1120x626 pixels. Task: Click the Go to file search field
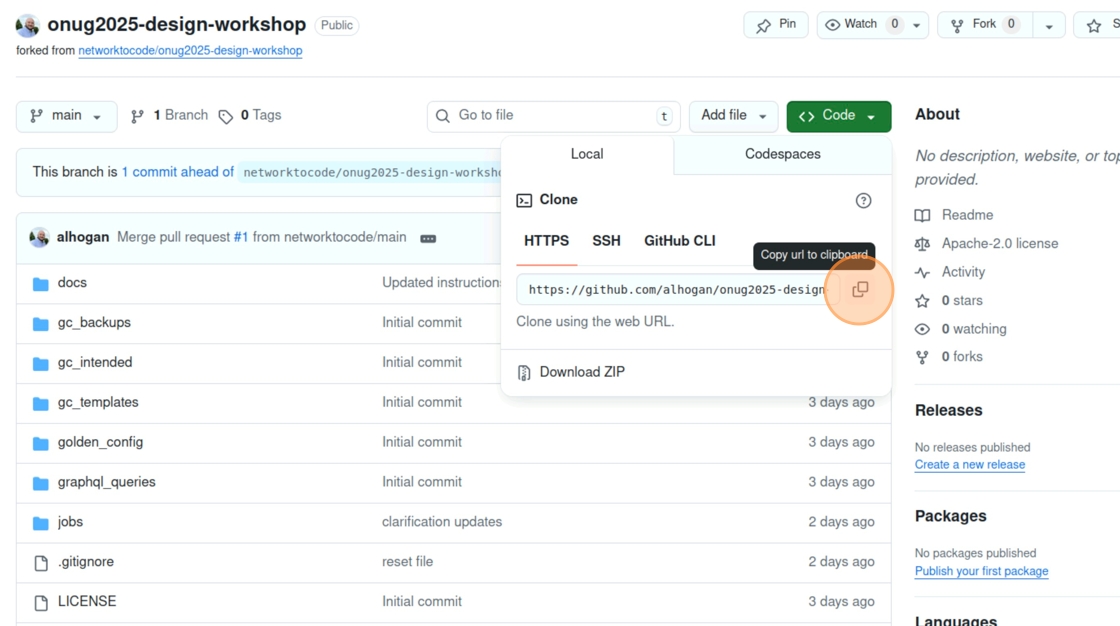pyautogui.click(x=554, y=116)
